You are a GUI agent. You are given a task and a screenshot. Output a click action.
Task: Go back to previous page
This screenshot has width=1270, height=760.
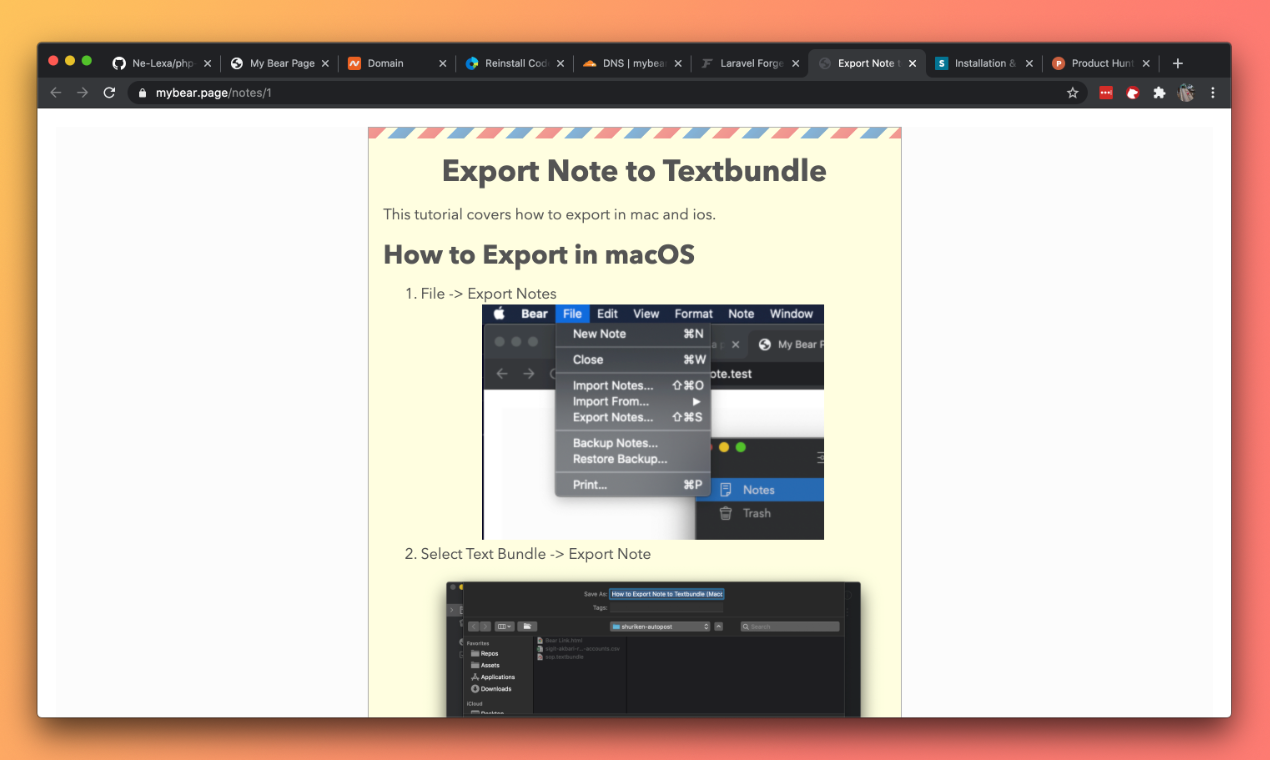tap(56, 92)
